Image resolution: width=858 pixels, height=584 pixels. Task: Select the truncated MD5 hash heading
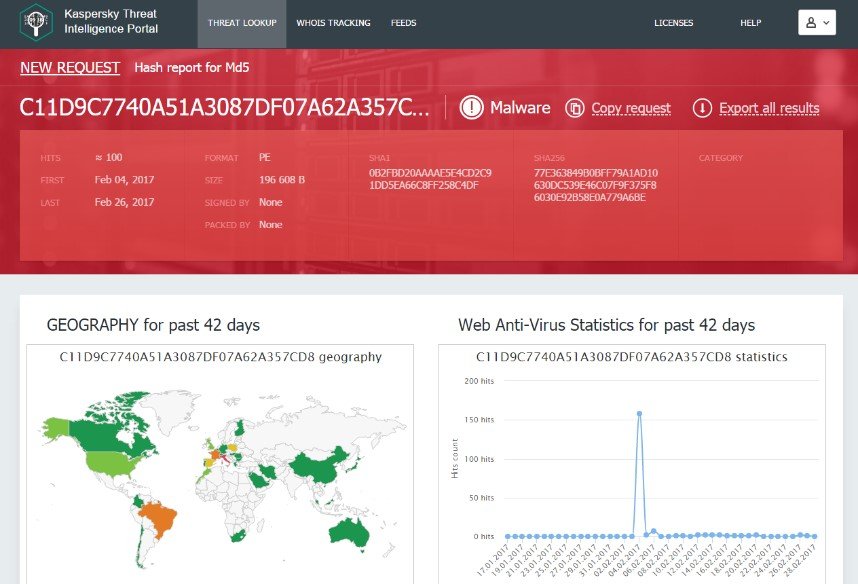(224, 107)
